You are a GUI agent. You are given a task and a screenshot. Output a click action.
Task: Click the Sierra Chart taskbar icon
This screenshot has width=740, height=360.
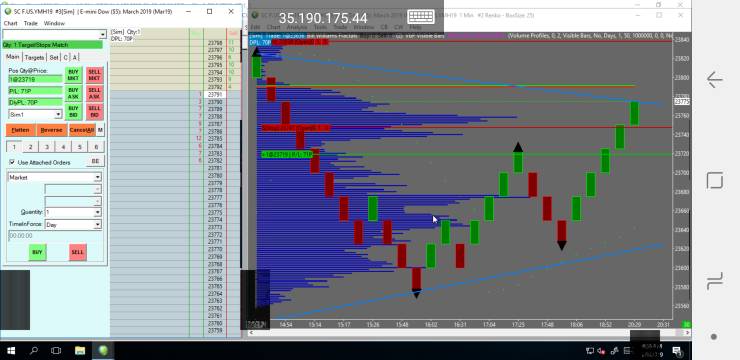click(103, 351)
